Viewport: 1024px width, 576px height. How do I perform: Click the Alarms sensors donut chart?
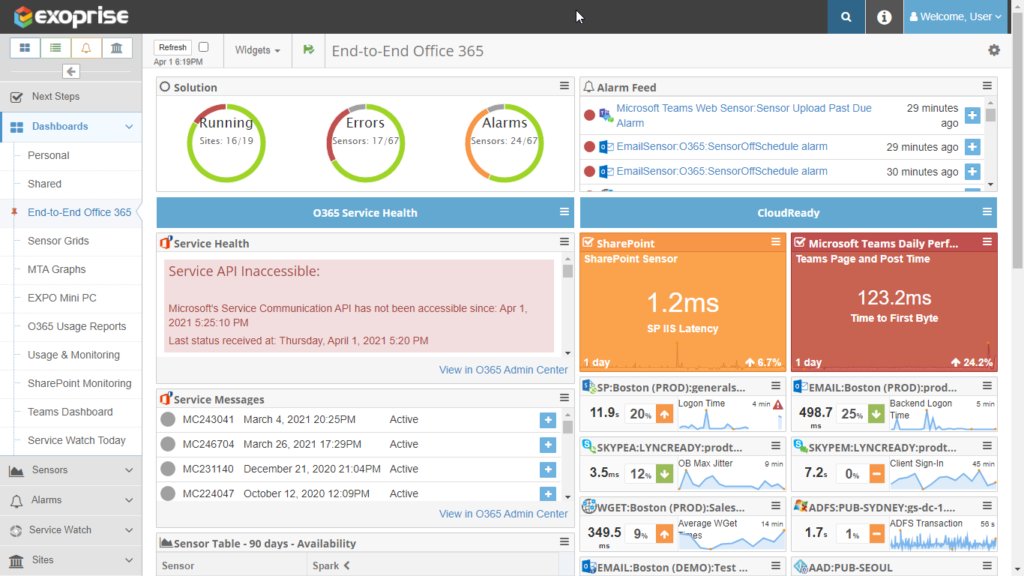point(504,142)
